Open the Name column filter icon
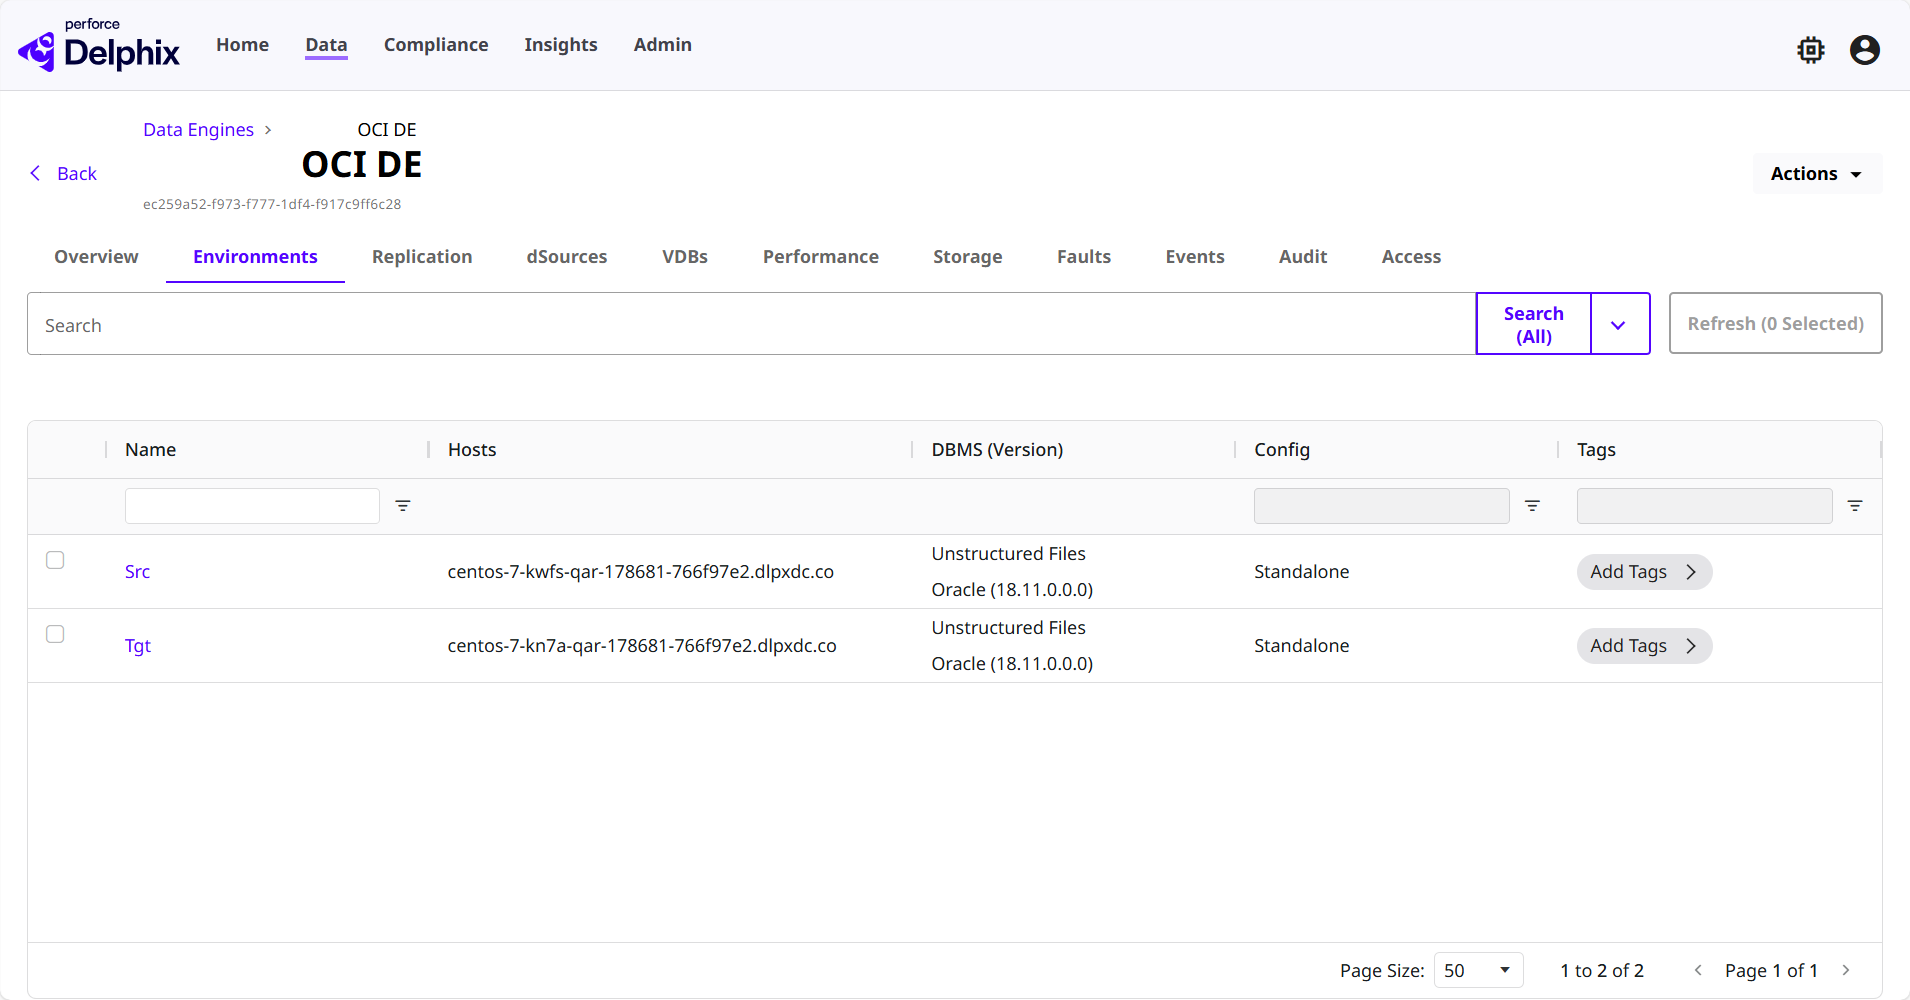This screenshot has width=1910, height=1000. (x=403, y=506)
